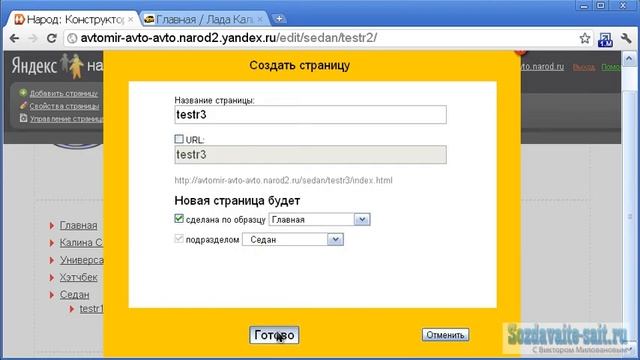Click the narod.ru site link in header

point(542,67)
